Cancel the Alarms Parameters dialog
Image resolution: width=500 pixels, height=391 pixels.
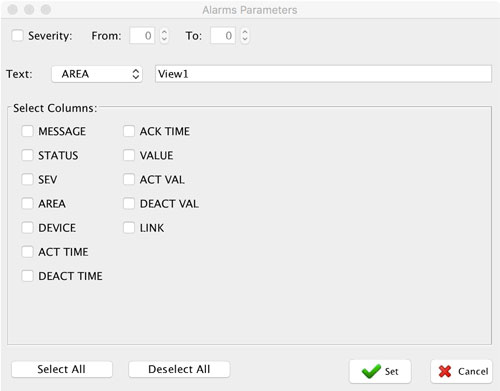[461, 371]
